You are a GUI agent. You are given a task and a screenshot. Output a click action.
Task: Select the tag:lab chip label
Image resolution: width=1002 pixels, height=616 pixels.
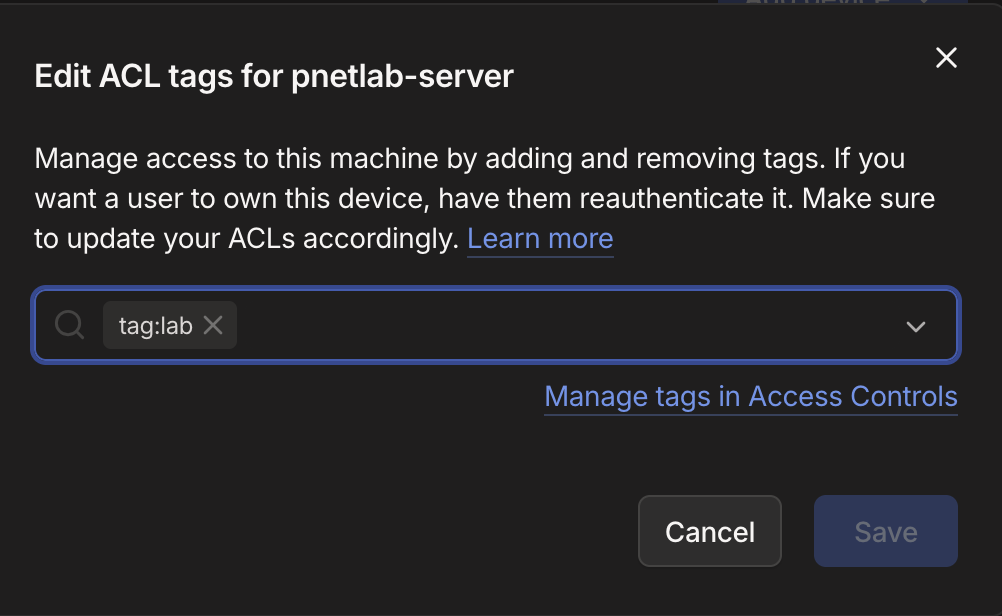(x=155, y=326)
